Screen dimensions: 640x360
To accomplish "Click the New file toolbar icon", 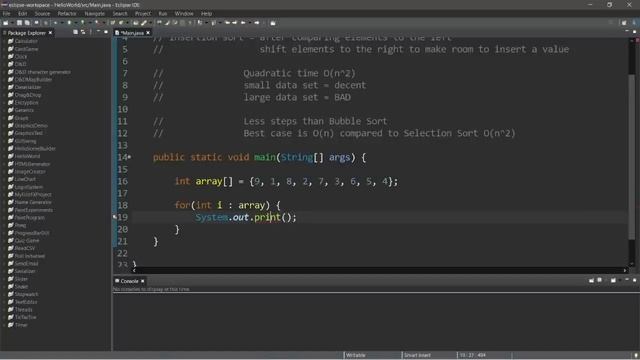I will click(6, 23).
